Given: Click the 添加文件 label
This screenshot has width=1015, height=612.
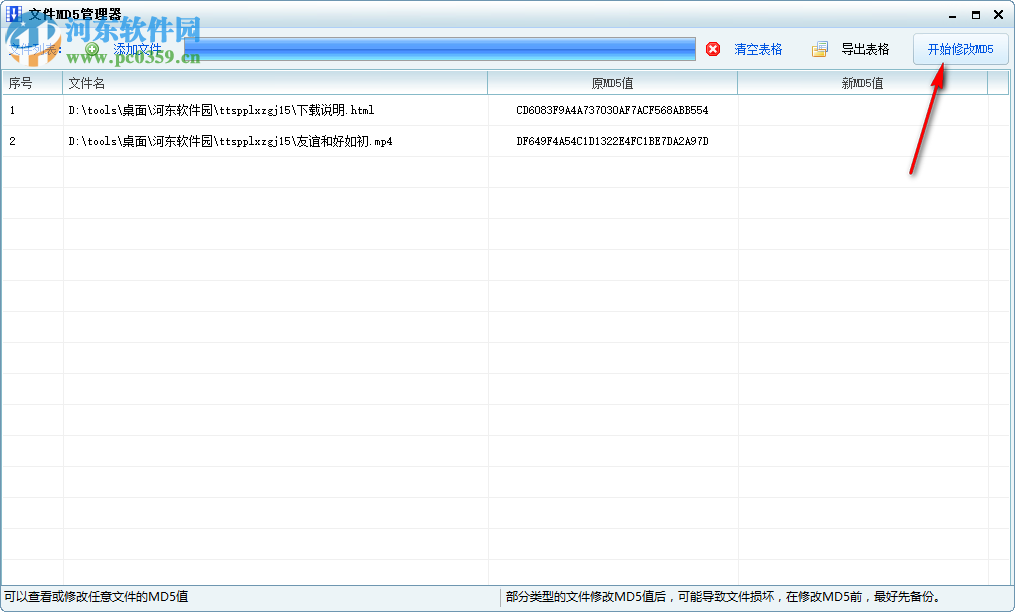Looking at the screenshot, I should click(x=137, y=49).
